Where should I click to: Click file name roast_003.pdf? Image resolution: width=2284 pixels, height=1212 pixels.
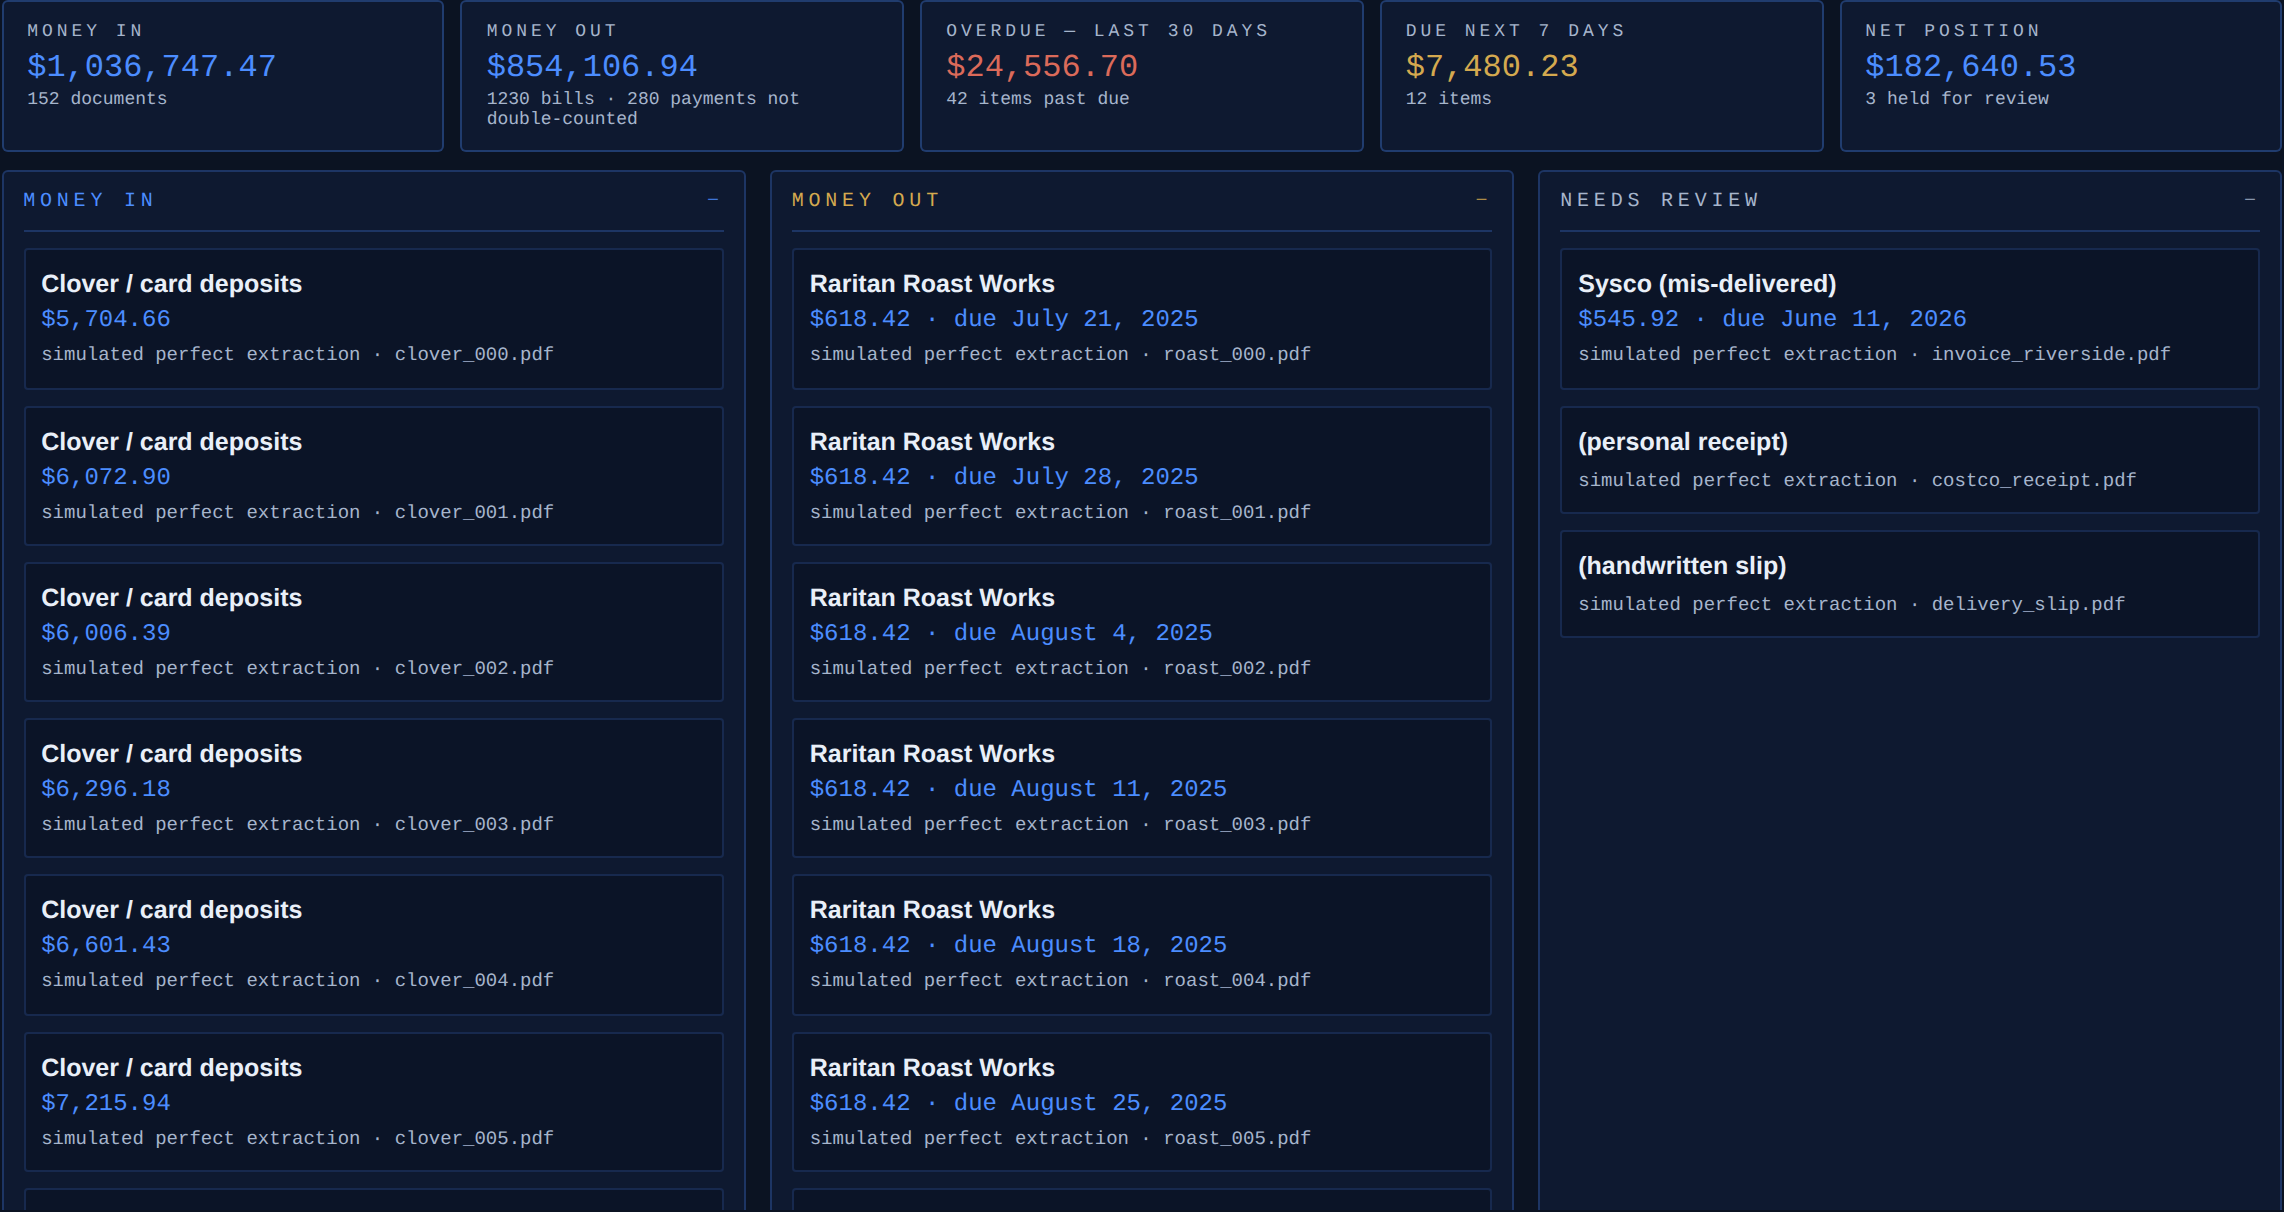tap(1237, 824)
